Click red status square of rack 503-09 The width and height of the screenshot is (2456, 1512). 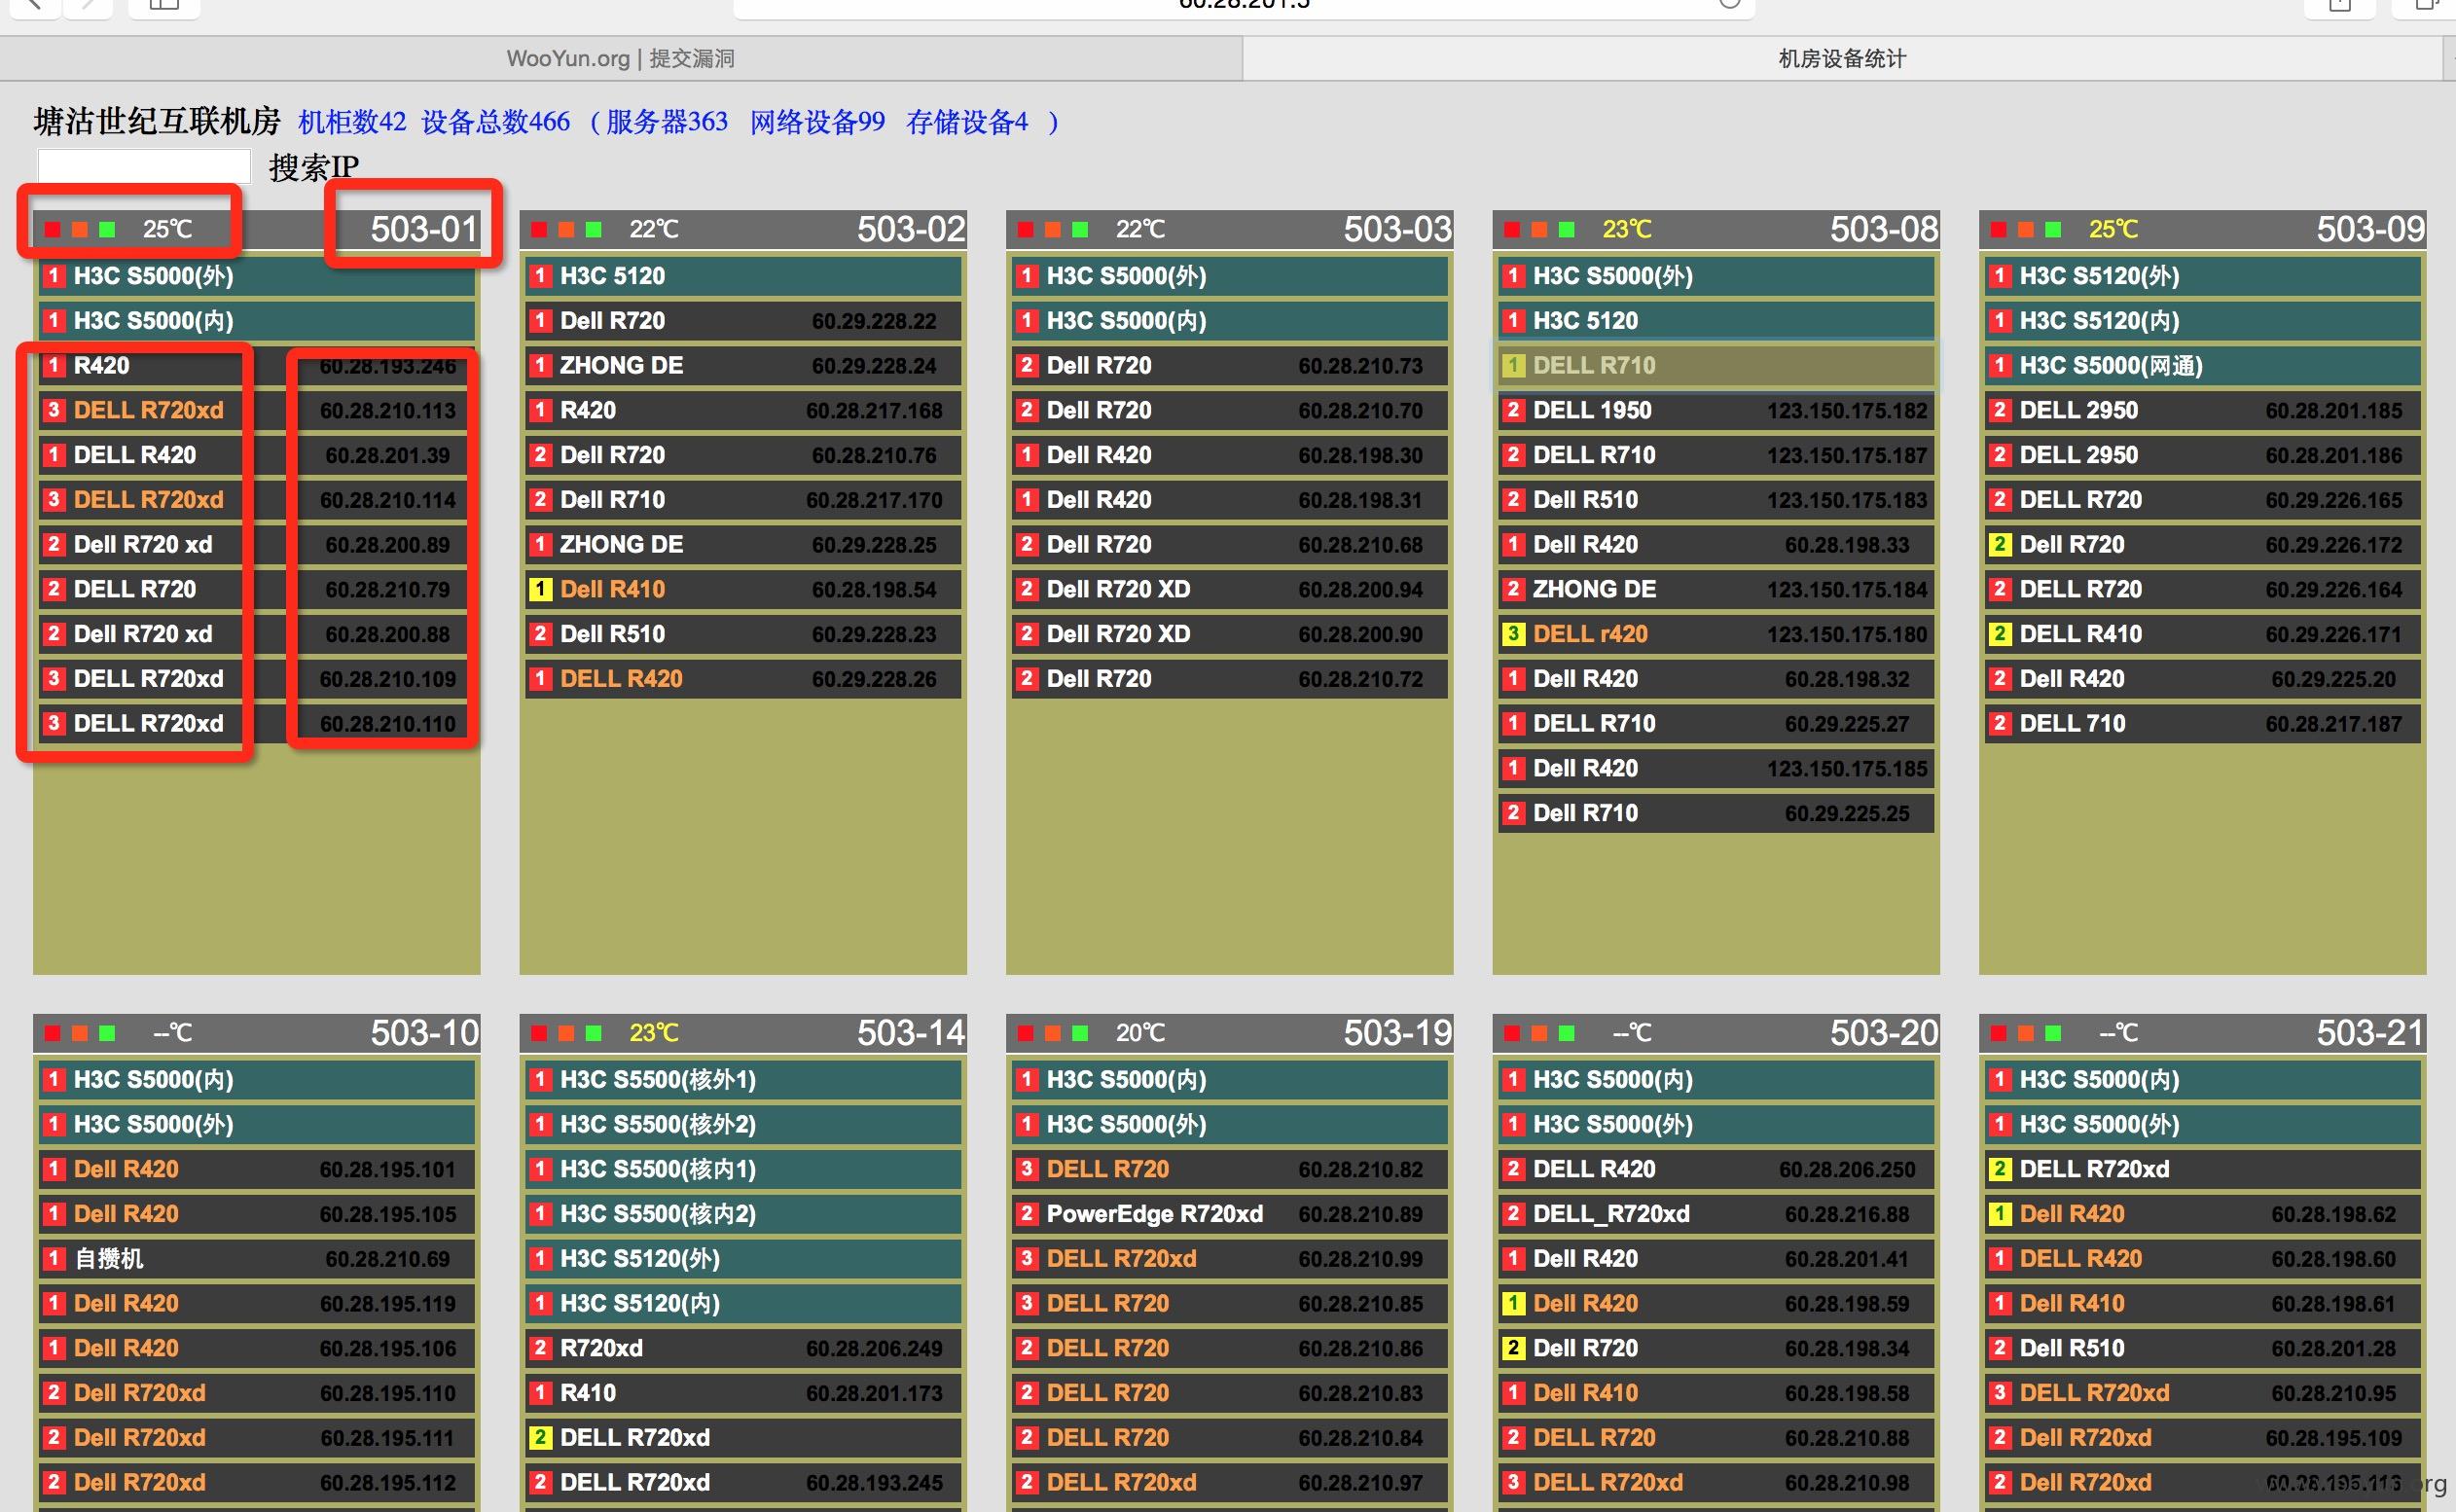(x=1998, y=230)
